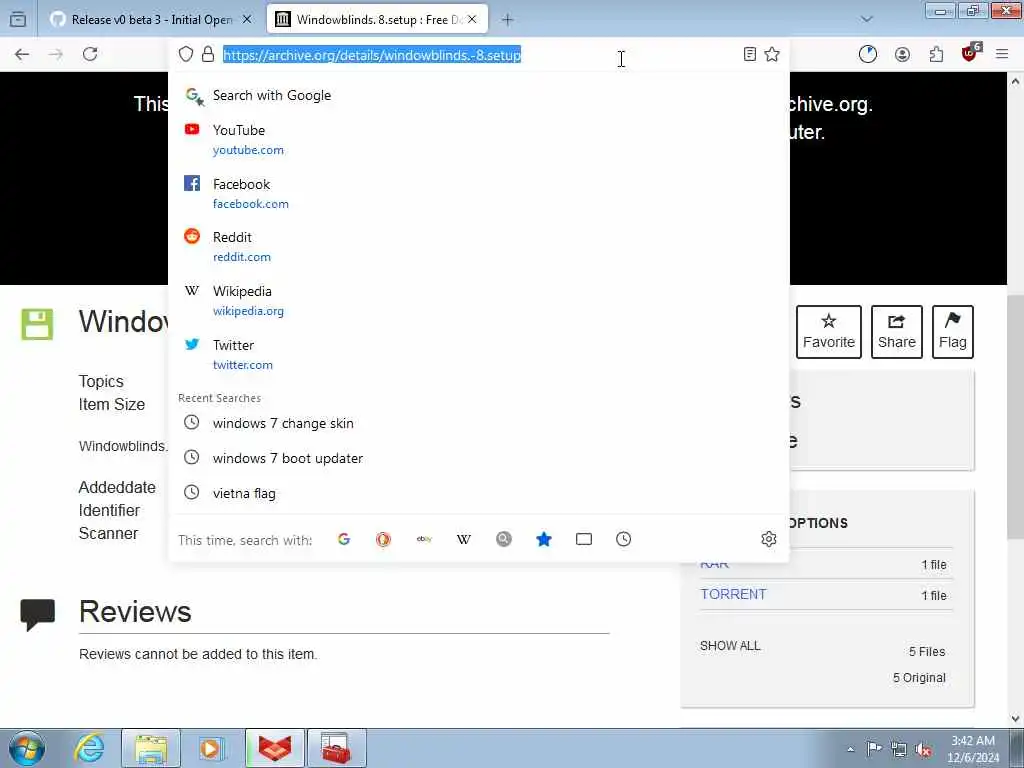The width and height of the screenshot is (1024, 768).
Task: Bookmark this page with the star icon
Action: [772, 54]
